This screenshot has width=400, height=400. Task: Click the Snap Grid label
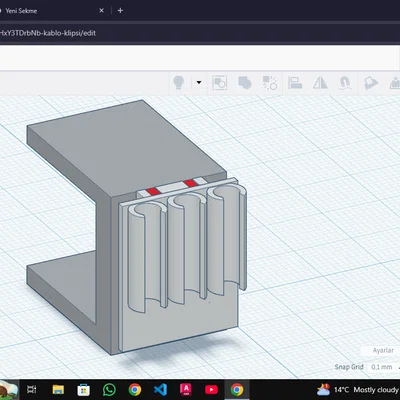pyautogui.click(x=349, y=367)
